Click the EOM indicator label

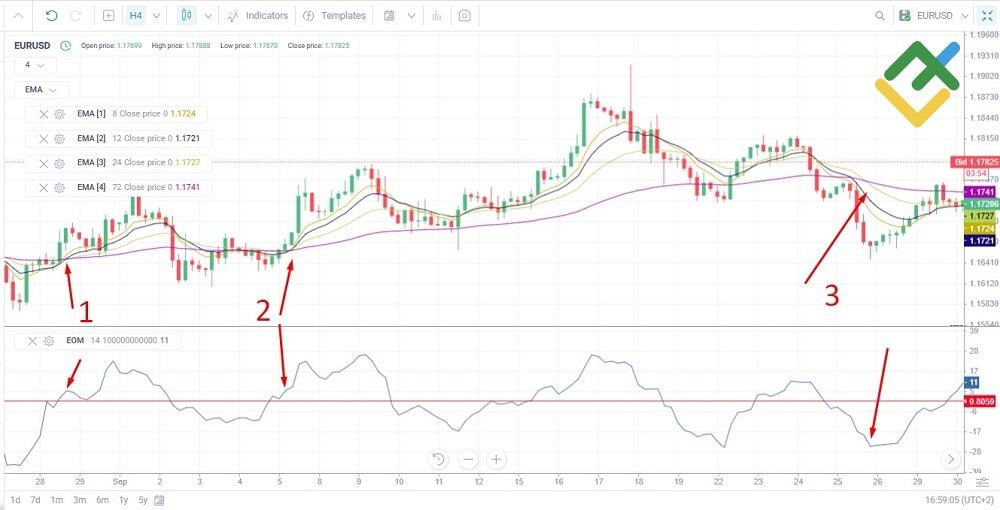click(x=75, y=341)
